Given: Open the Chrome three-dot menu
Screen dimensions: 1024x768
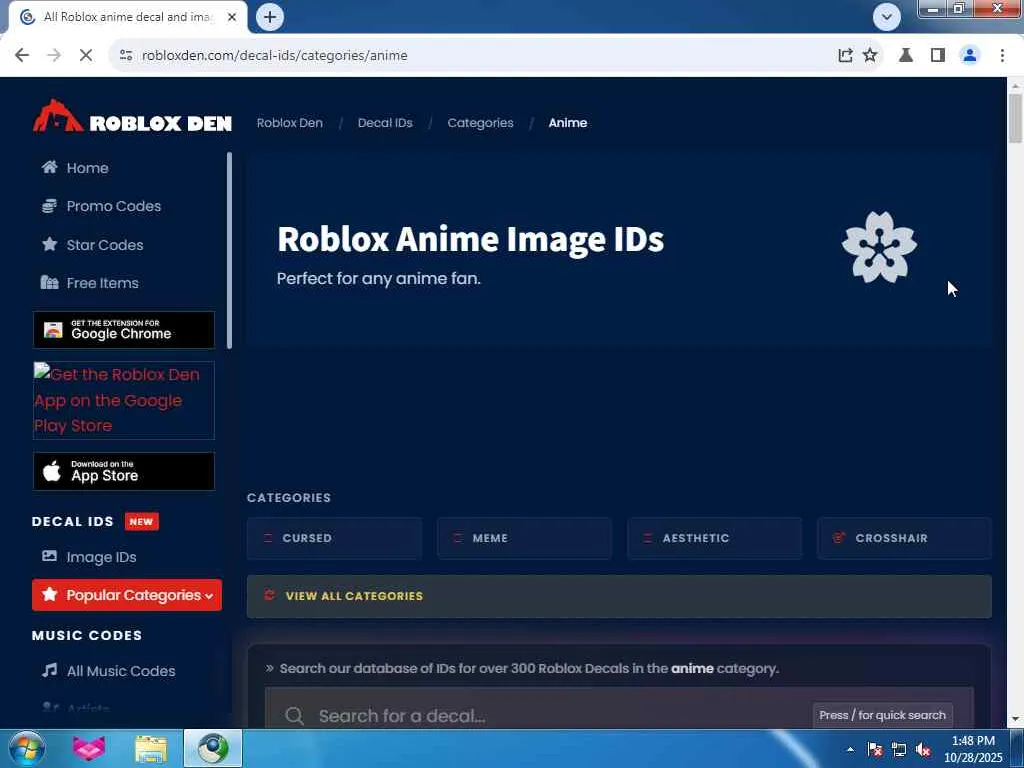Looking at the screenshot, I should point(1002,56).
